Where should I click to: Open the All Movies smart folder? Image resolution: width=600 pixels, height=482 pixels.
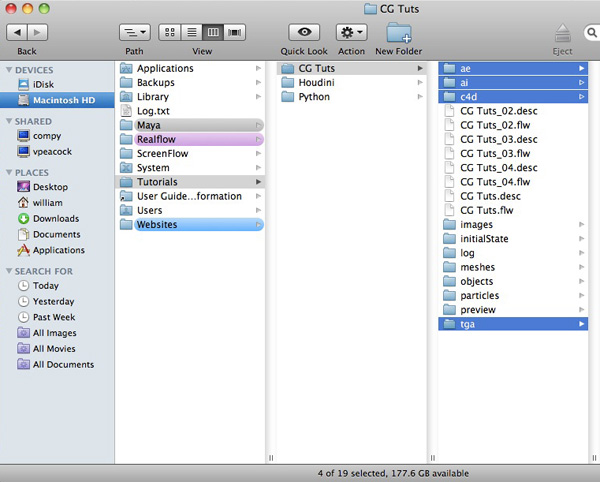(x=57, y=348)
